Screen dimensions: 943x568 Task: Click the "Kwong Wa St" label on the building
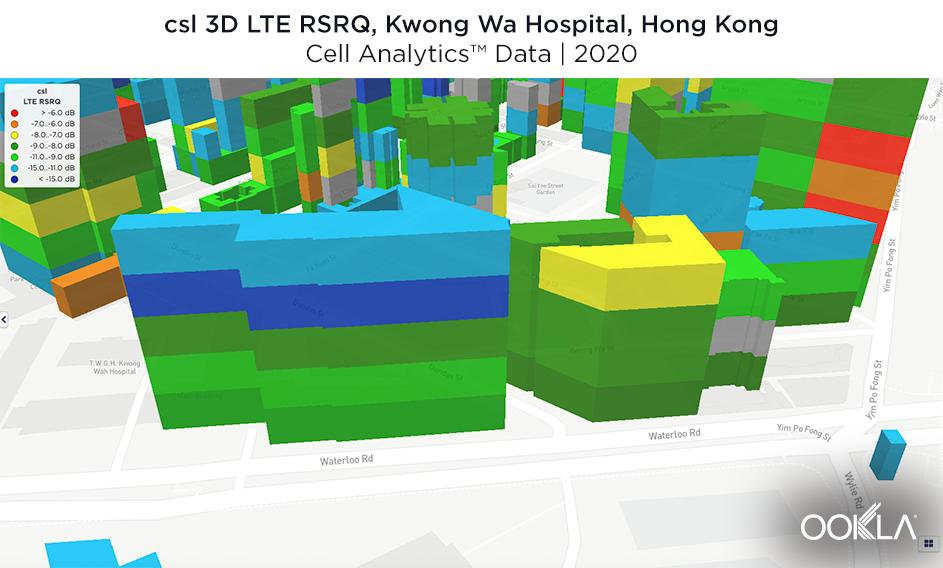click(x=592, y=350)
